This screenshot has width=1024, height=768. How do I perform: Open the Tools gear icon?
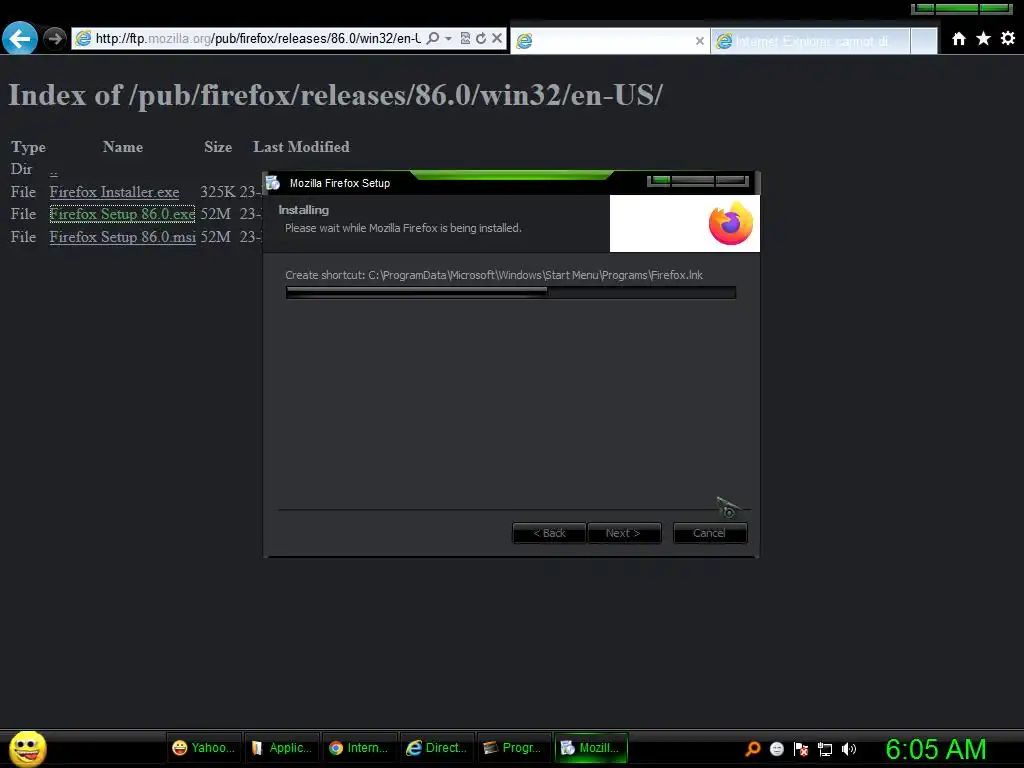[x=1008, y=39]
